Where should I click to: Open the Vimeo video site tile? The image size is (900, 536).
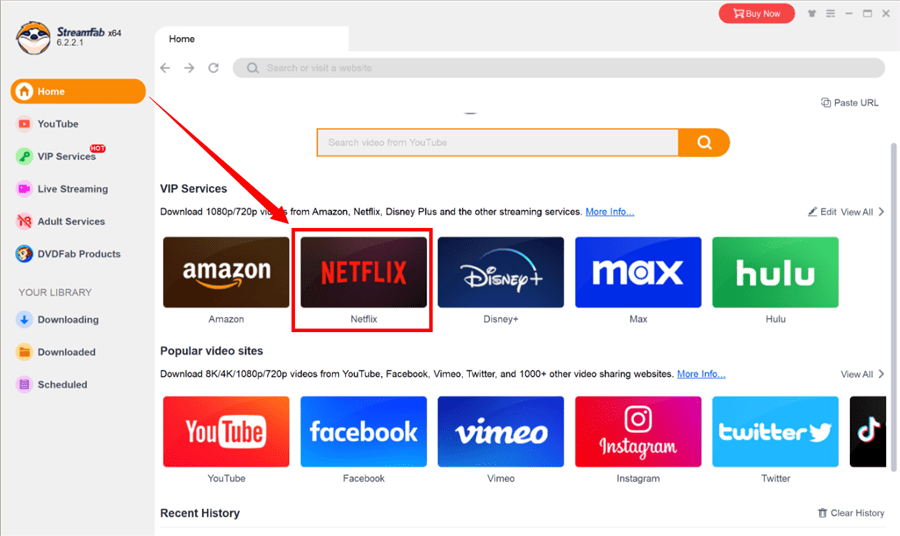[x=501, y=432]
